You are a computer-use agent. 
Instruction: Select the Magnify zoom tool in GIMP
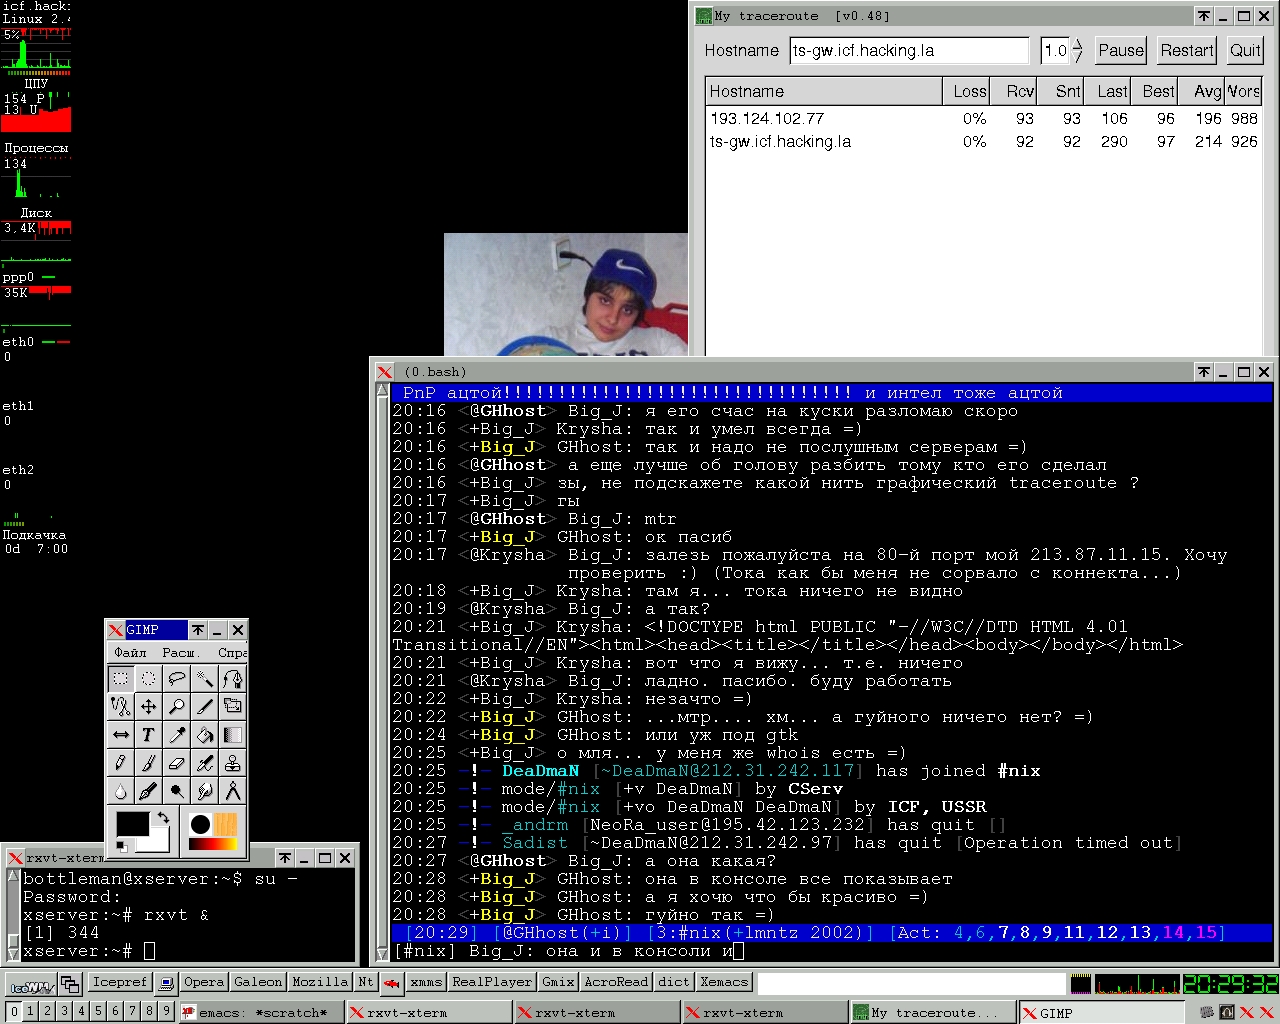pyautogui.click(x=176, y=707)
